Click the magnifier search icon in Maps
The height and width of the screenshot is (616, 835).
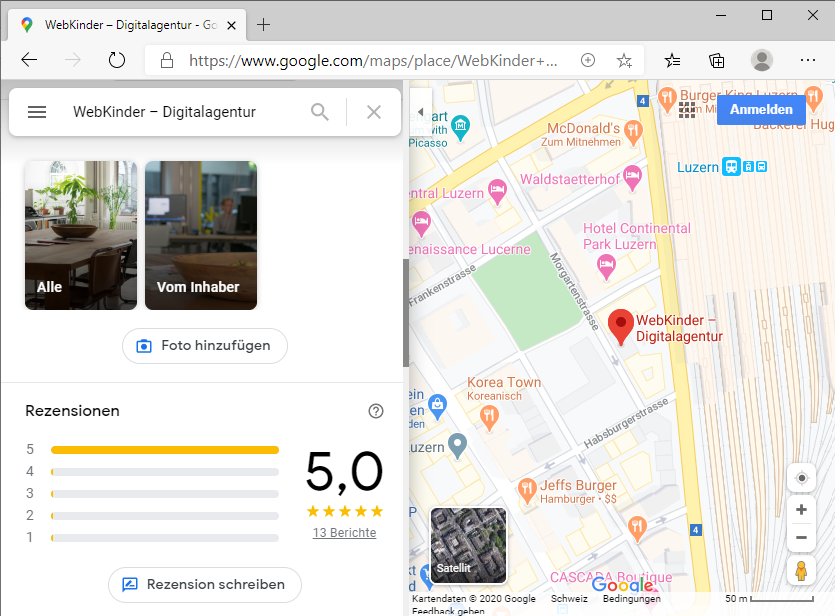(x=320, y=112)
